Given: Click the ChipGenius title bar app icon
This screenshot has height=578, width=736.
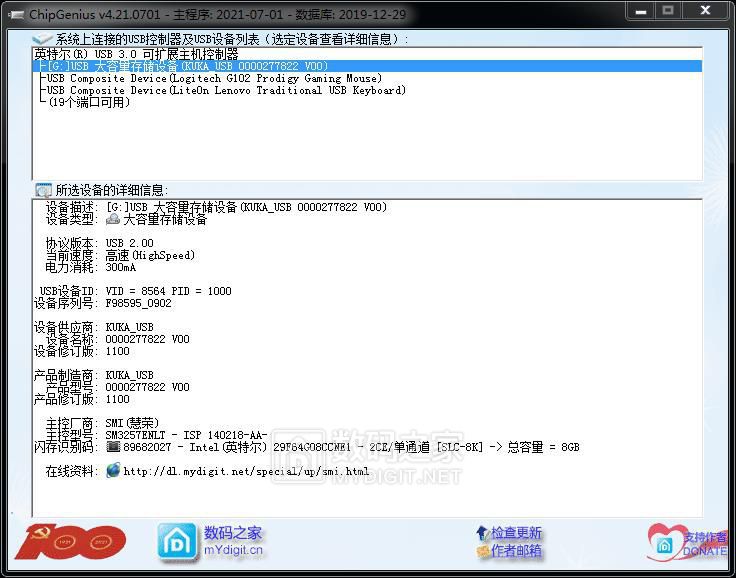Looking at the screenshot, I should pos(16,15).
